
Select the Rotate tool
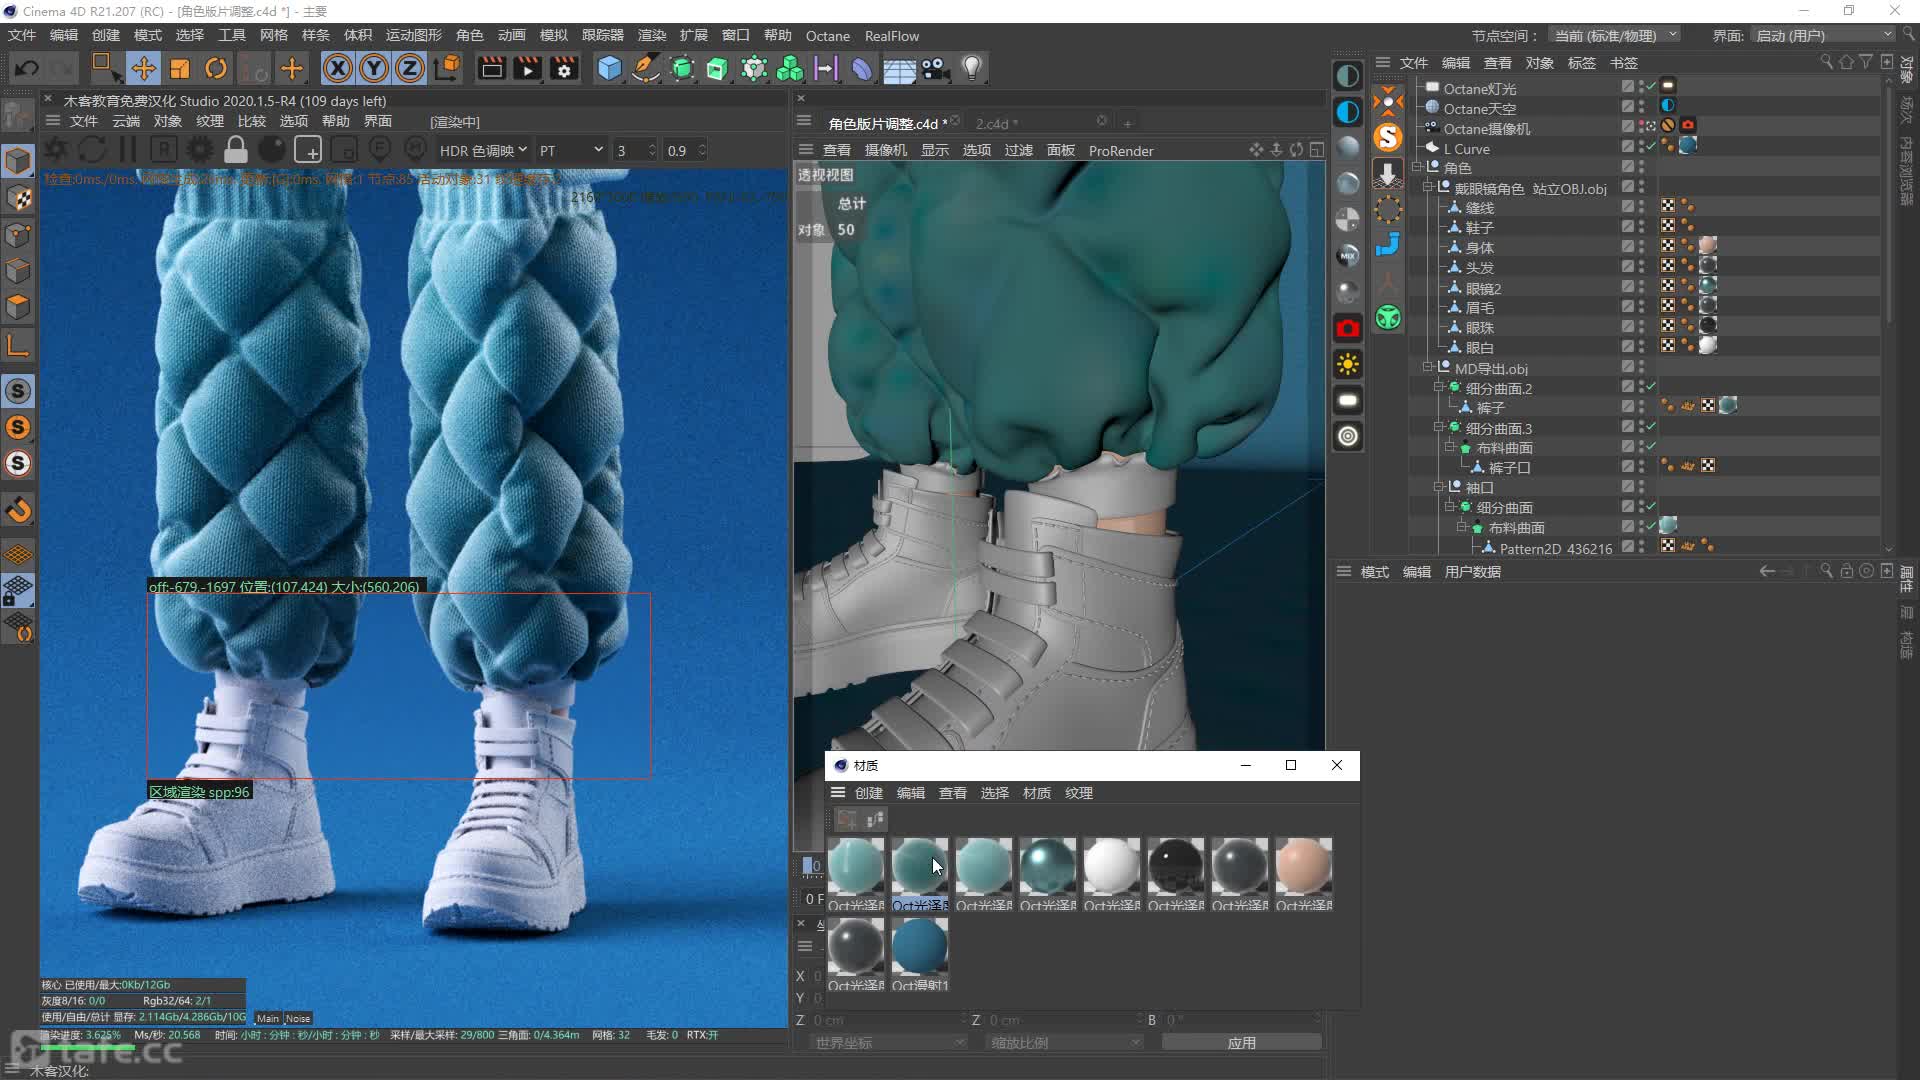pos(216,68)
